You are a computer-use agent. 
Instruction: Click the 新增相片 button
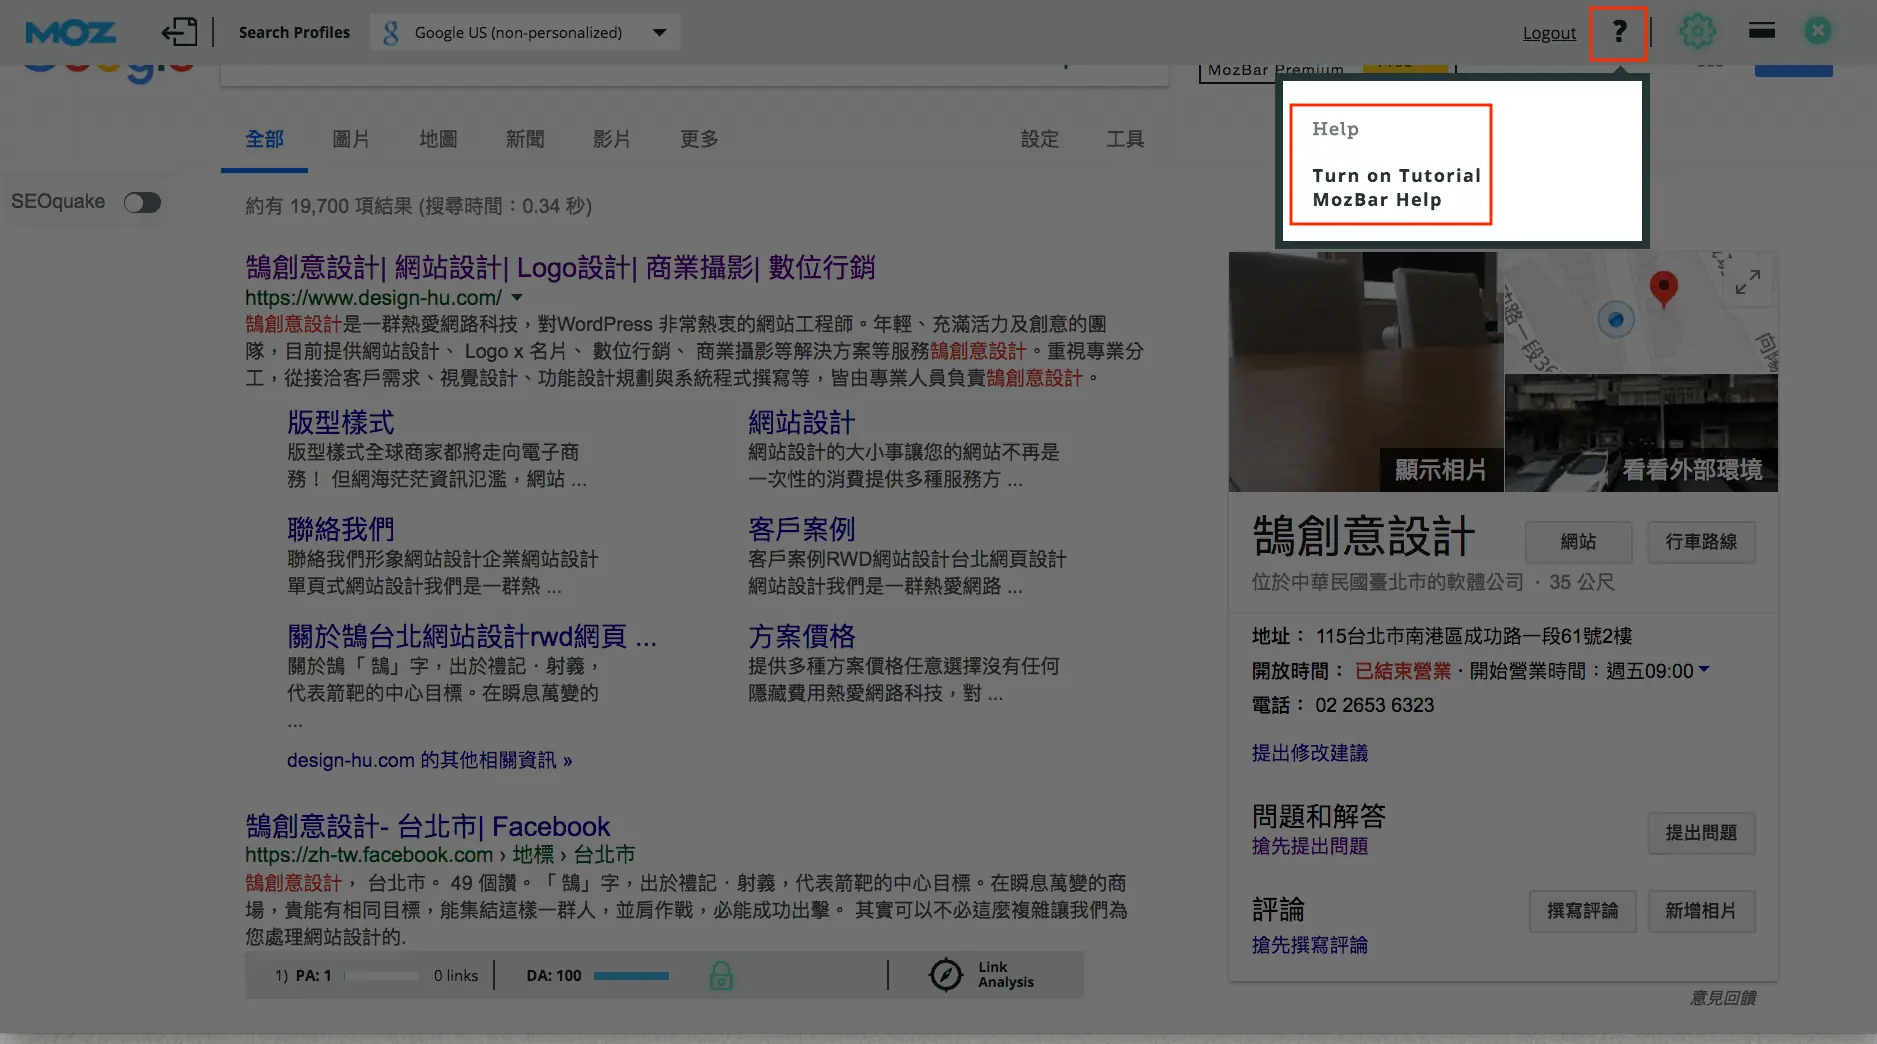point(1701,911)
